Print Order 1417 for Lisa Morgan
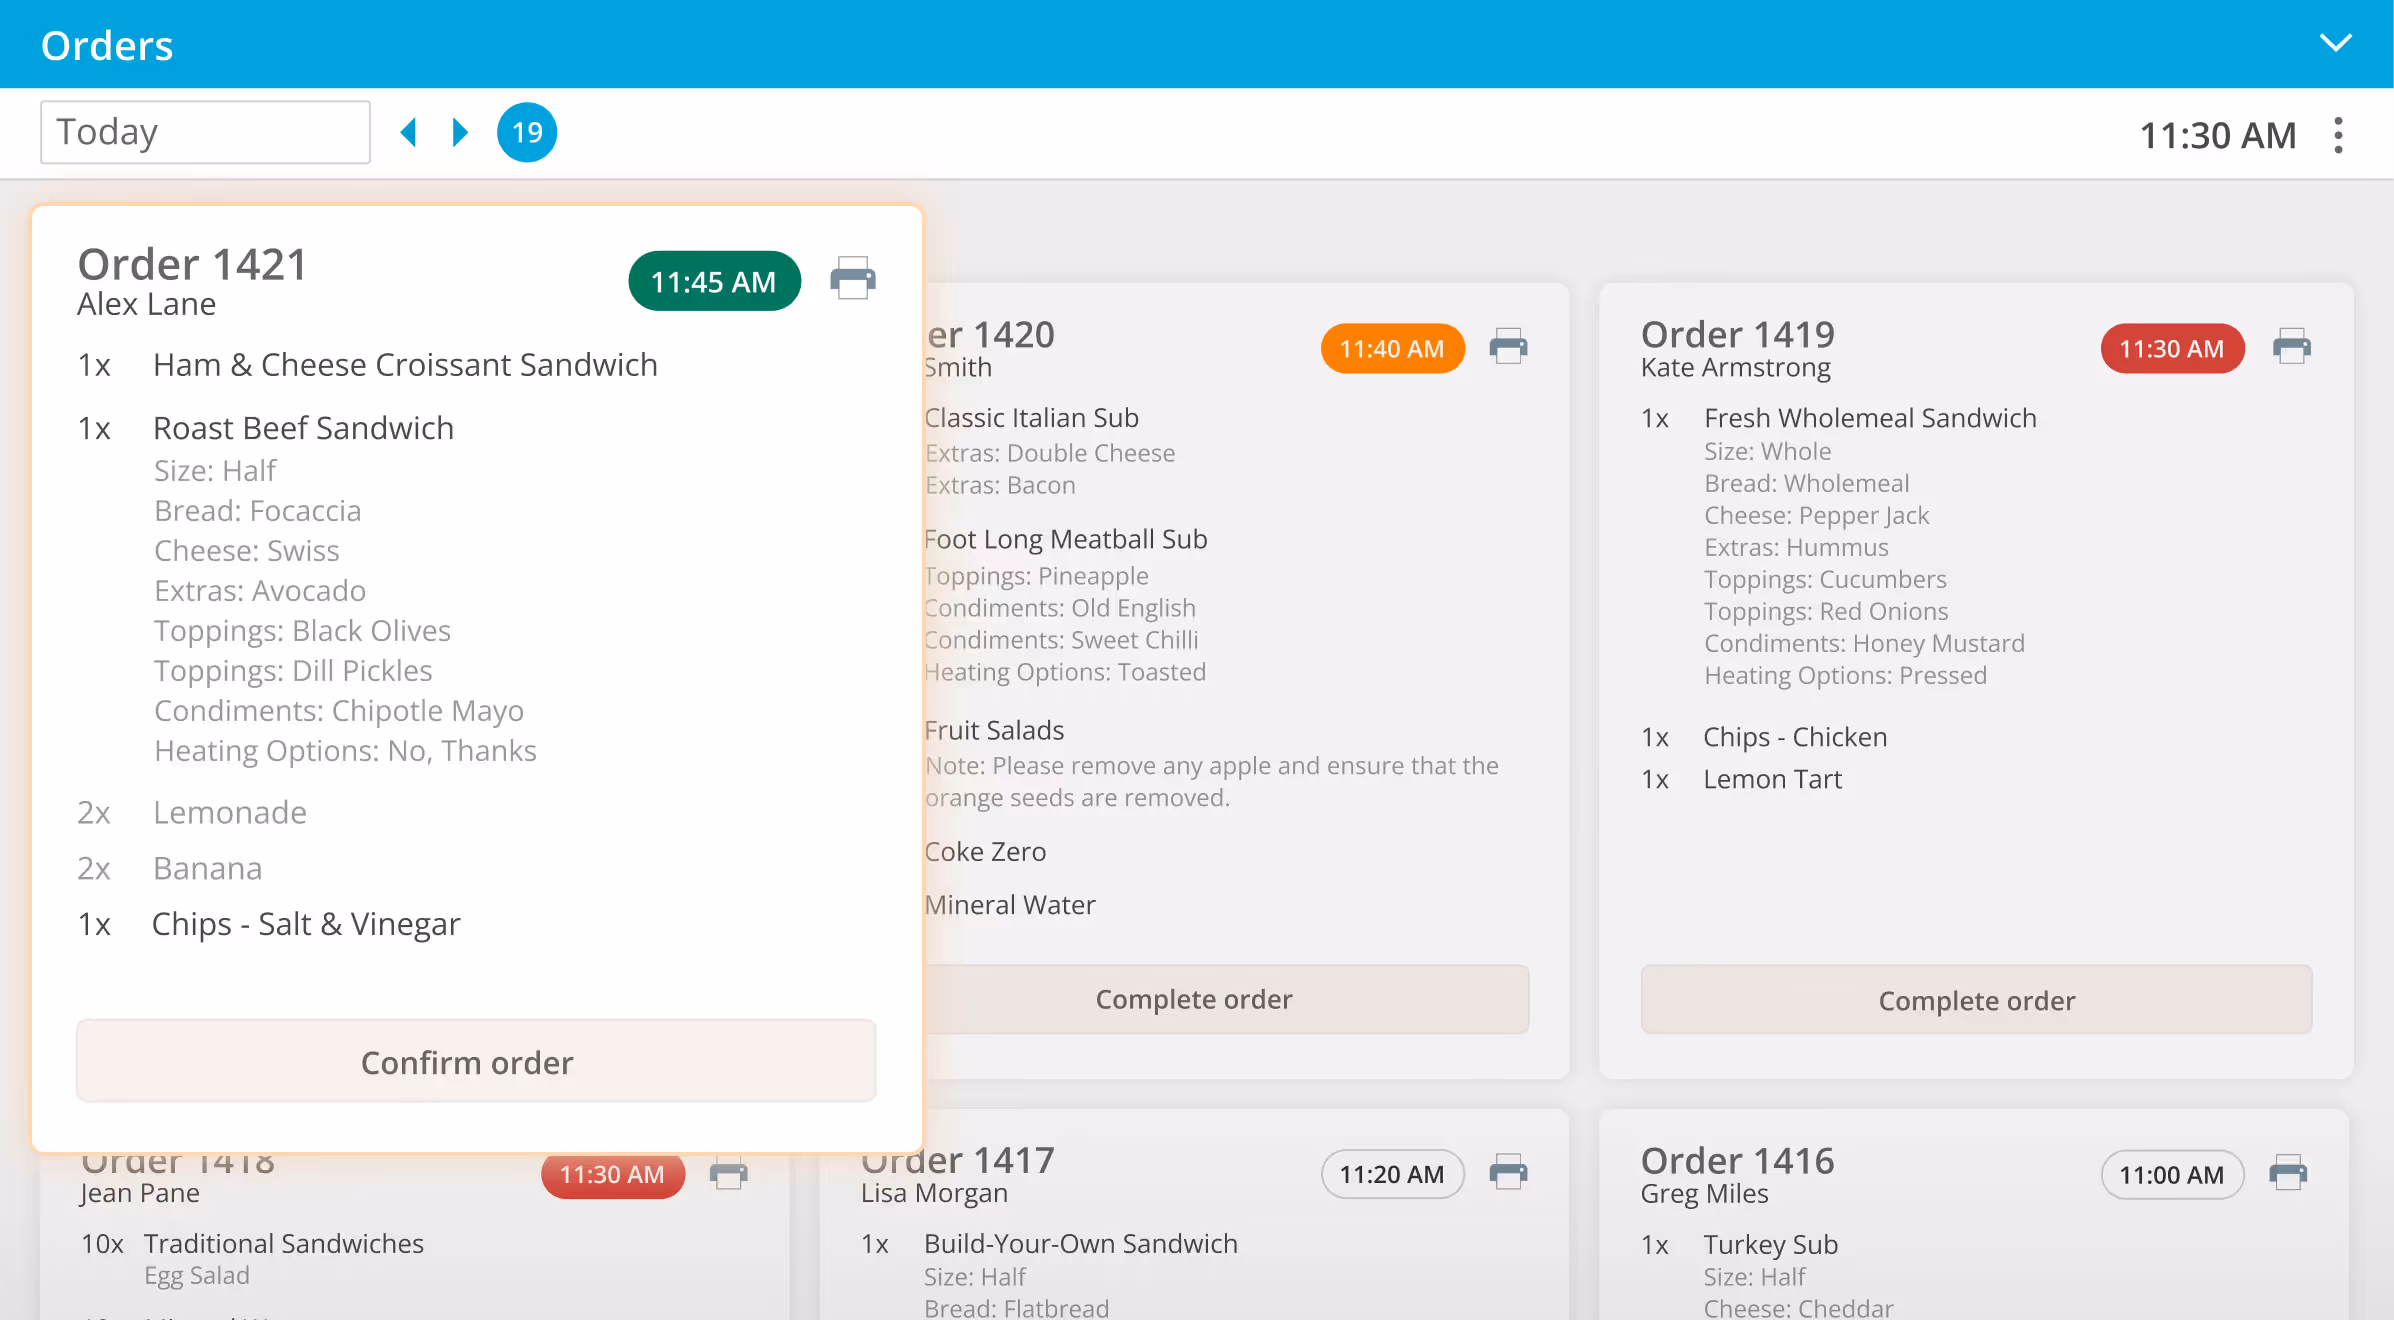Viewport: 2394px width, 1320px height. [1510, 1174]
